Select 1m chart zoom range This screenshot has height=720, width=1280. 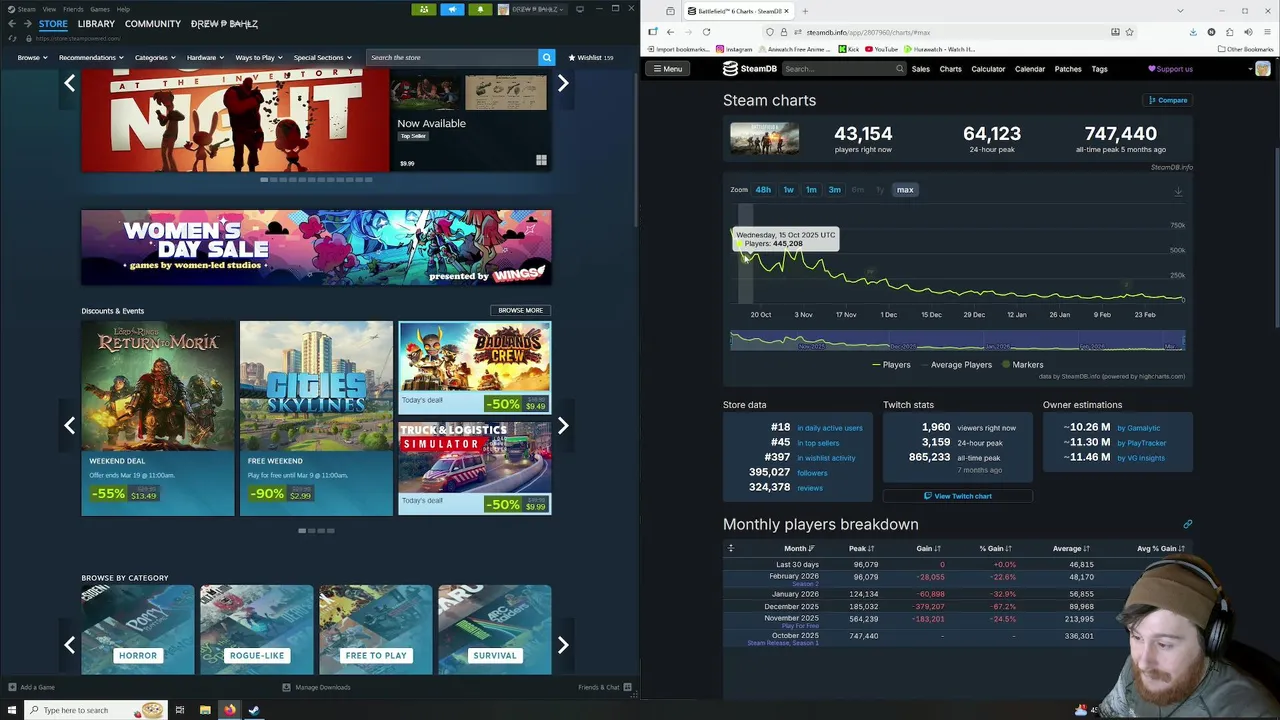(x=811, y=190)
